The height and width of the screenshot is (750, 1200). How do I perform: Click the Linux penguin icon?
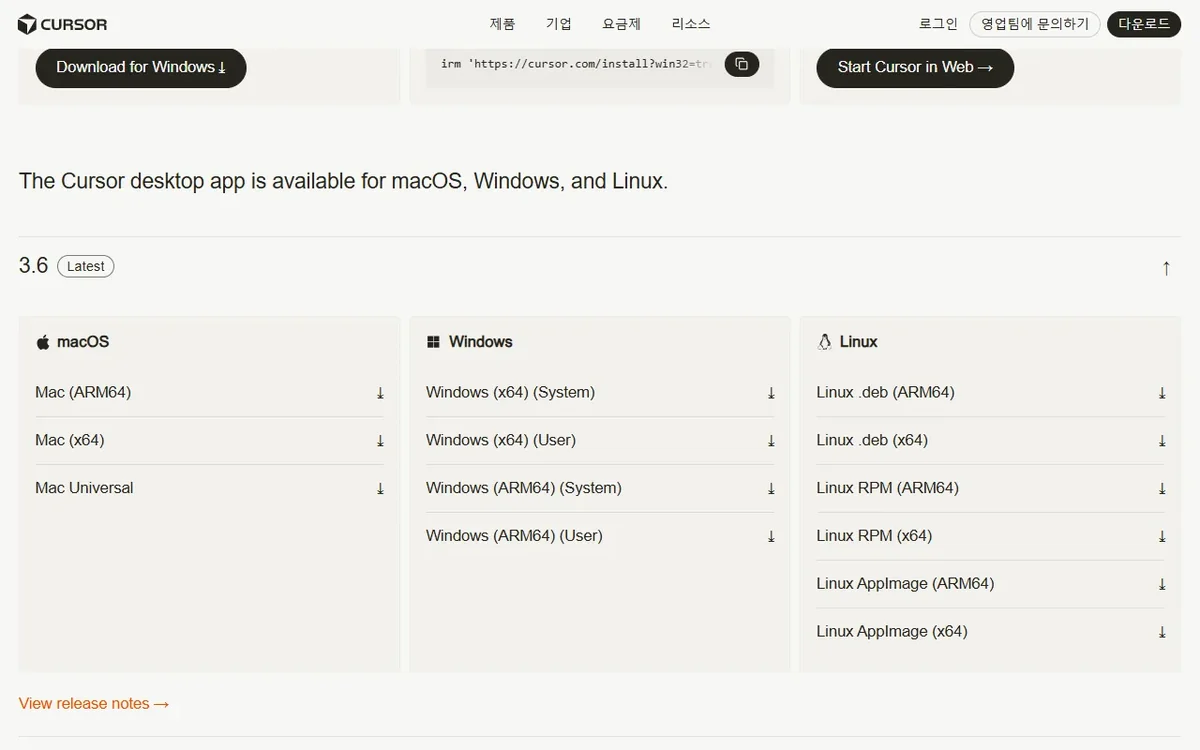coord(824,342)
